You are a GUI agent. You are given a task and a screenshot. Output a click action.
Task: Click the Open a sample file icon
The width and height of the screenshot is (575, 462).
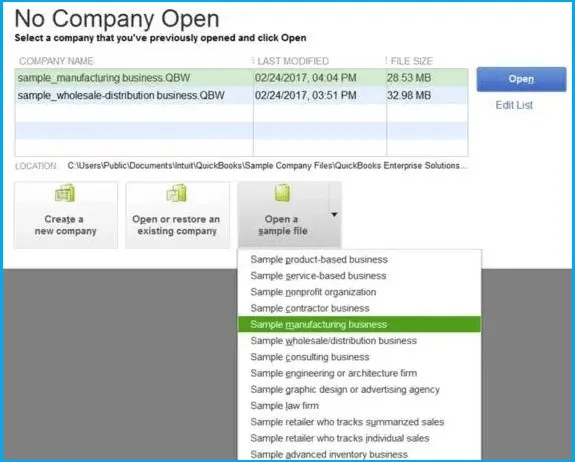click(283, 193)
